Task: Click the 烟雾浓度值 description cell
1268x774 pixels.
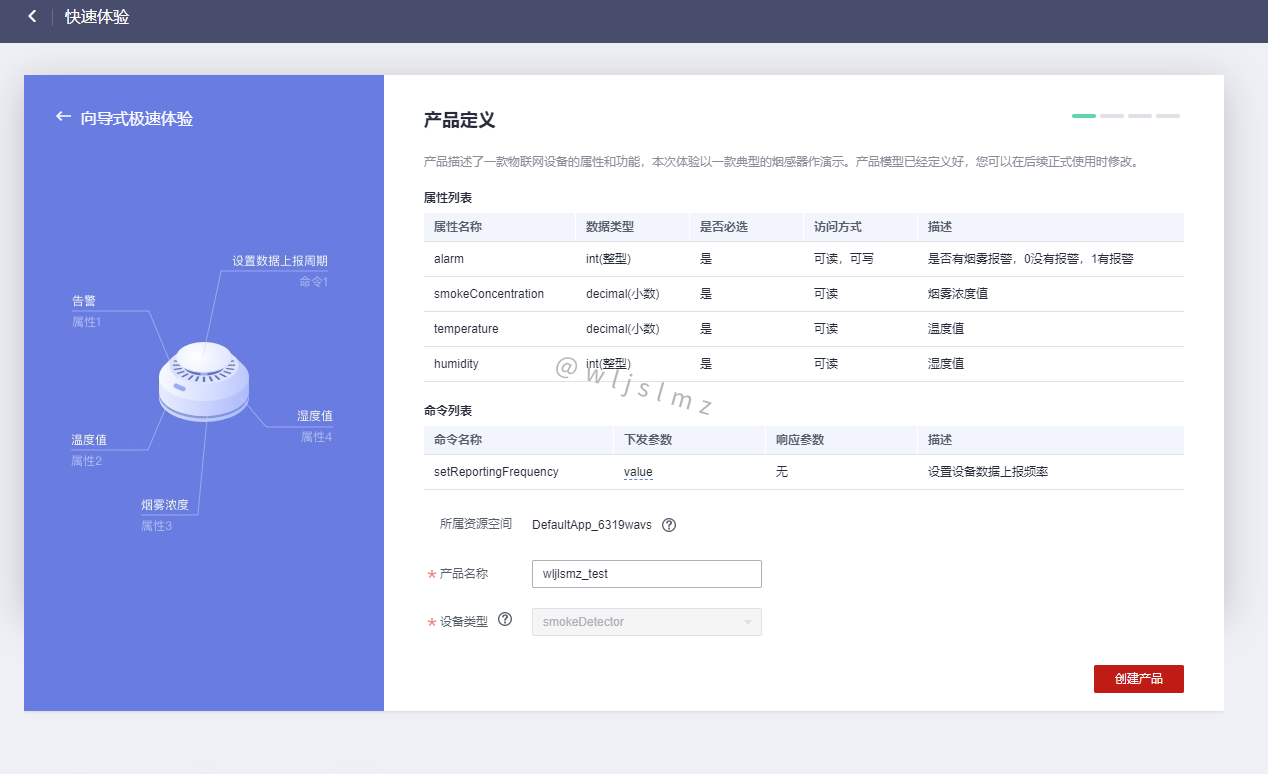Action: point(958,294)
